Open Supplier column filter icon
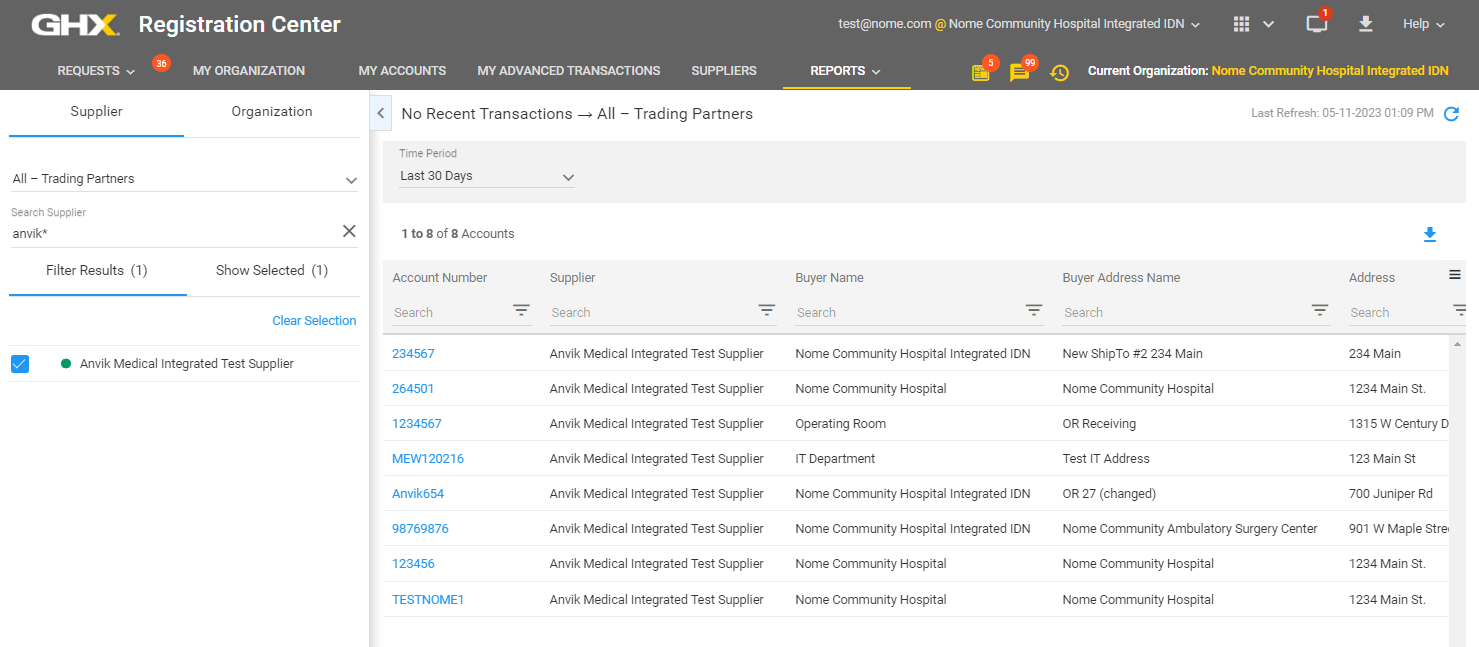Image resolution: width=1479 pixels, height=647 pixels. [767, 310]
